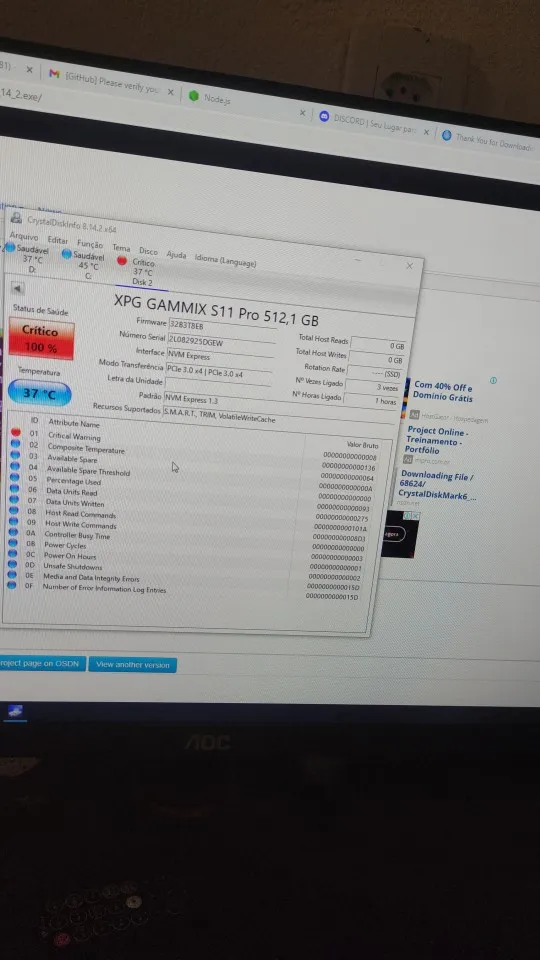Click the blue dot beside Power Cycles
The height and width of the screenshot is (960, 540).
tap(13, 542)
